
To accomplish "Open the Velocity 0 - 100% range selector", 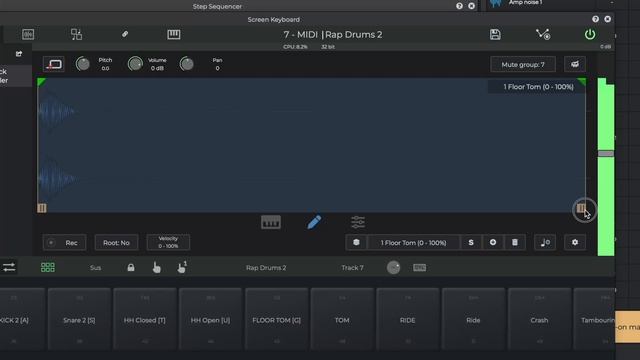I will click(x=168, y=242).
